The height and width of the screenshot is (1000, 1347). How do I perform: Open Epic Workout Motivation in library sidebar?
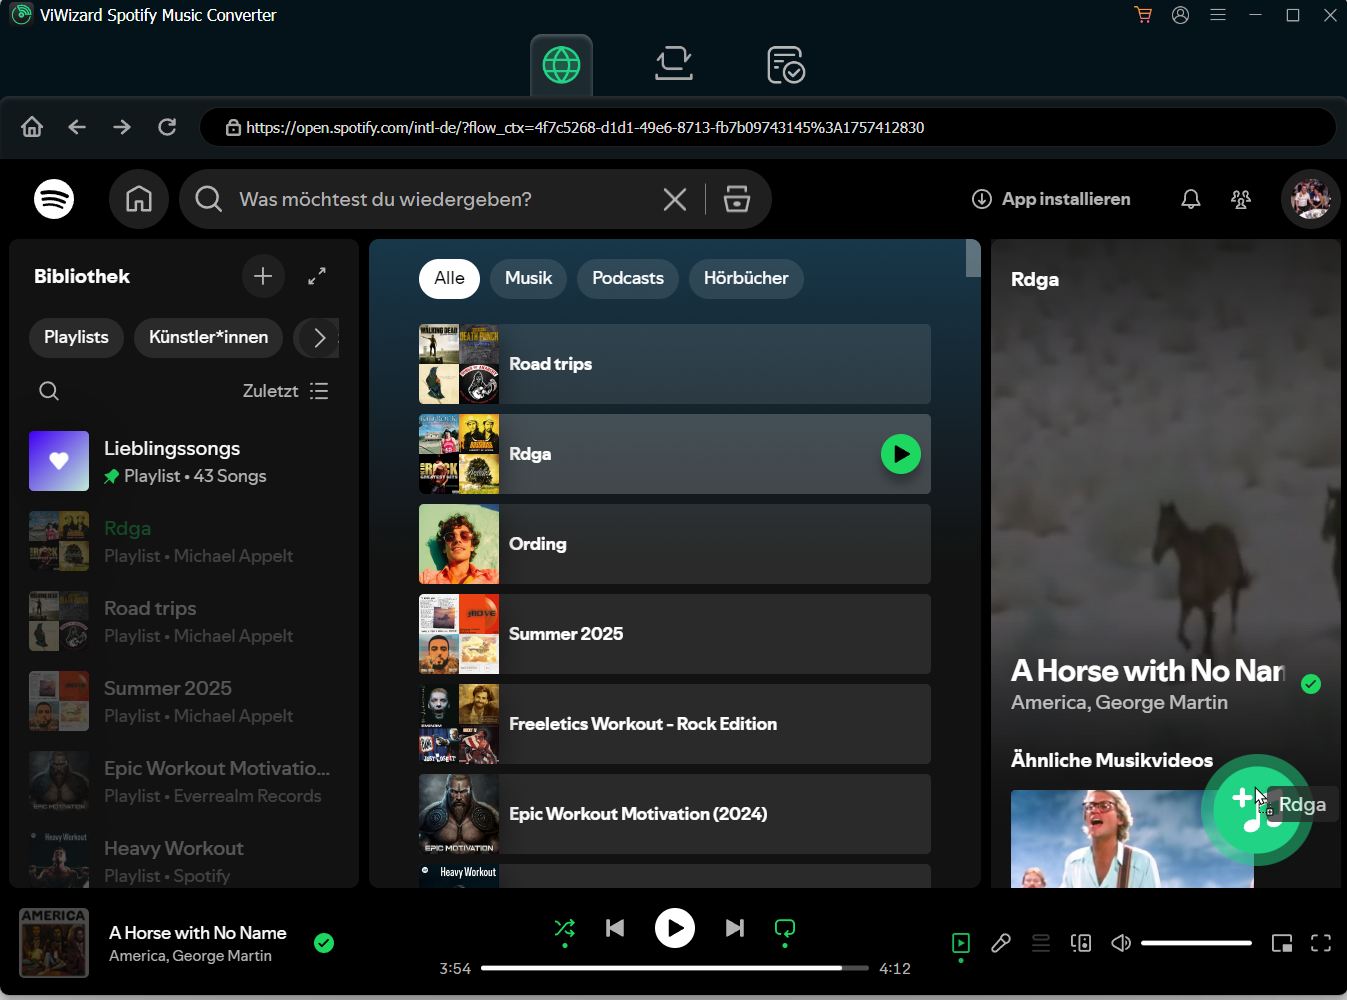(184, 781)
